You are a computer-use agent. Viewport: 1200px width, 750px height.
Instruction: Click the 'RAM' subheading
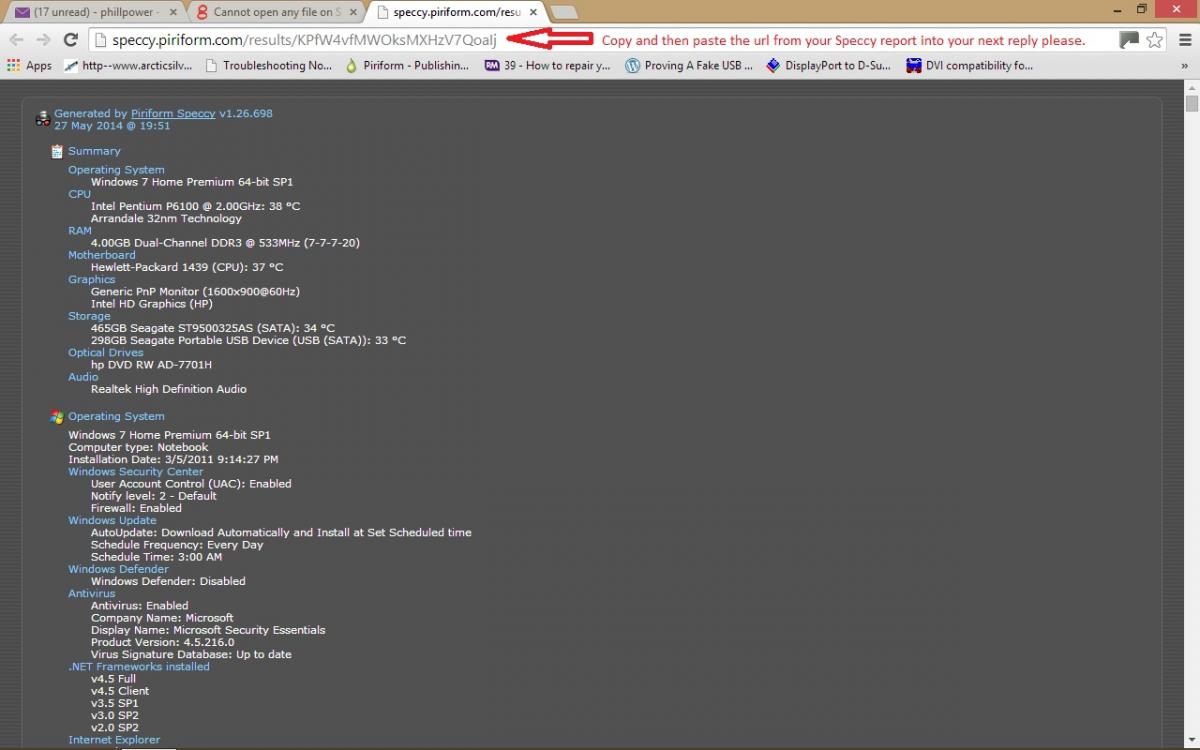click(x=80, y=230)
